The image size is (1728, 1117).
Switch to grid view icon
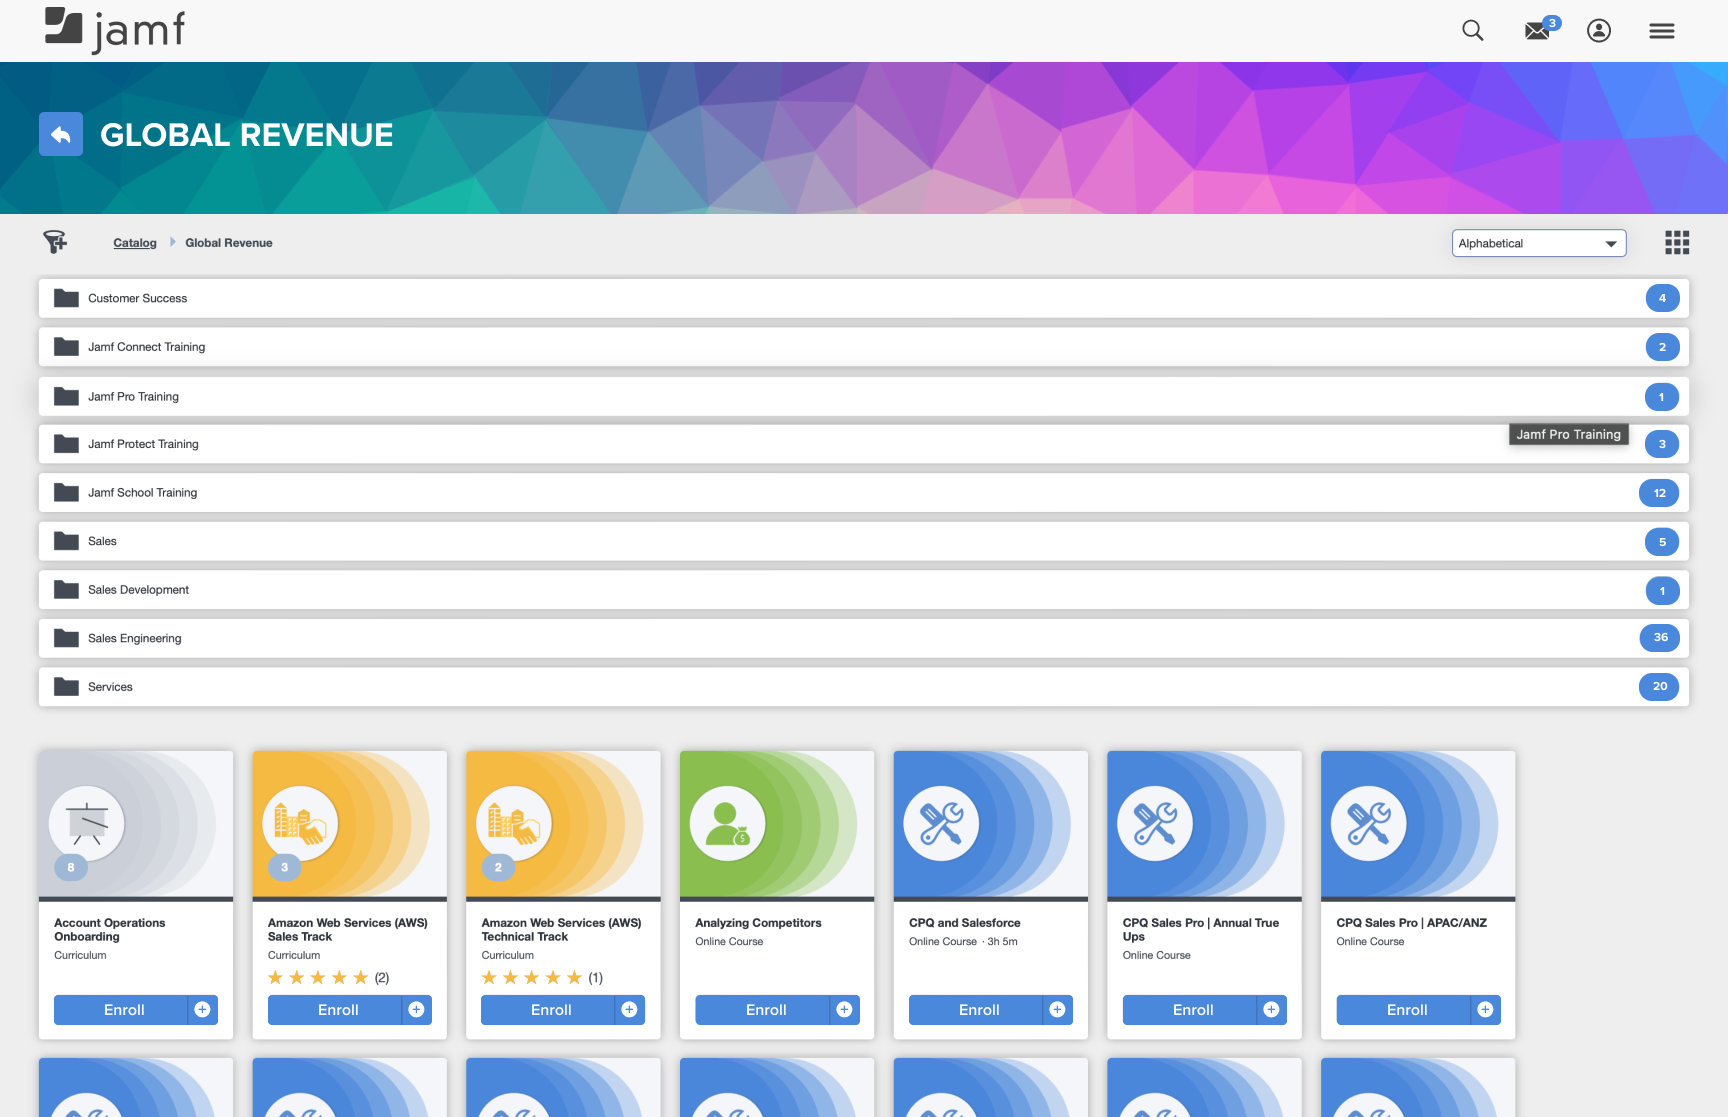[1677, 242]
